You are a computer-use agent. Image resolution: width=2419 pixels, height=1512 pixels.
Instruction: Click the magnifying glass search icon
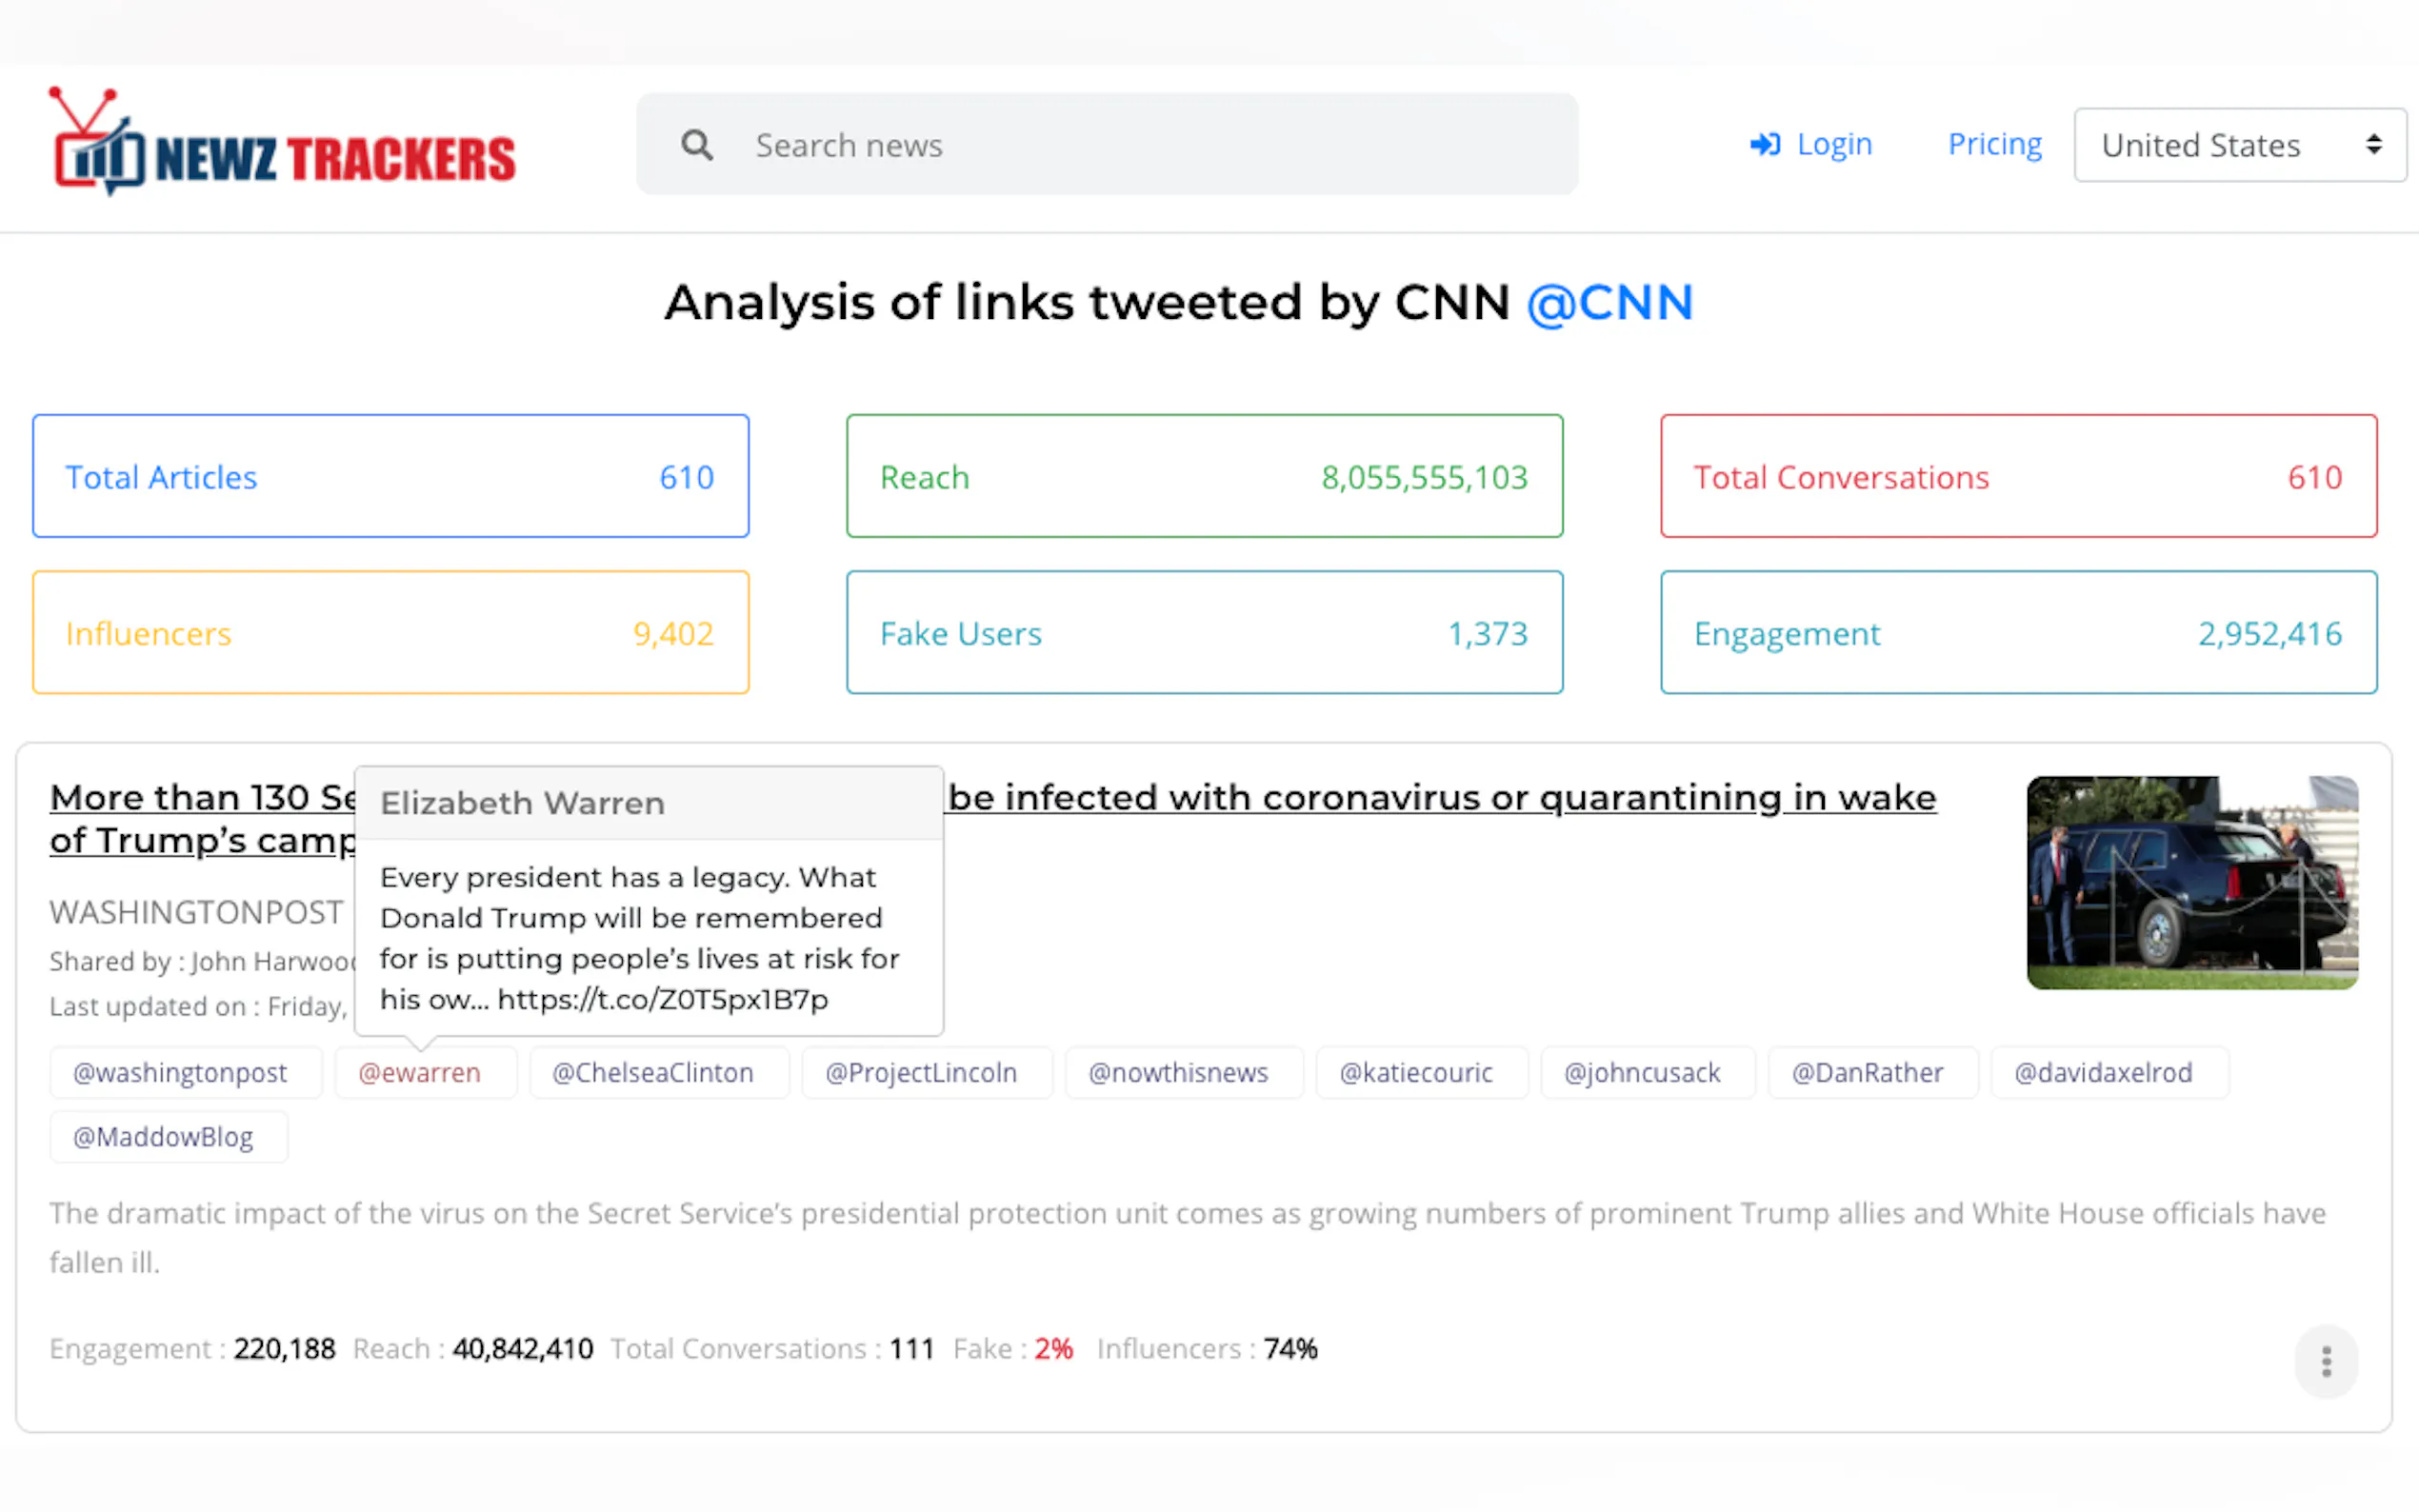(697, 146)
